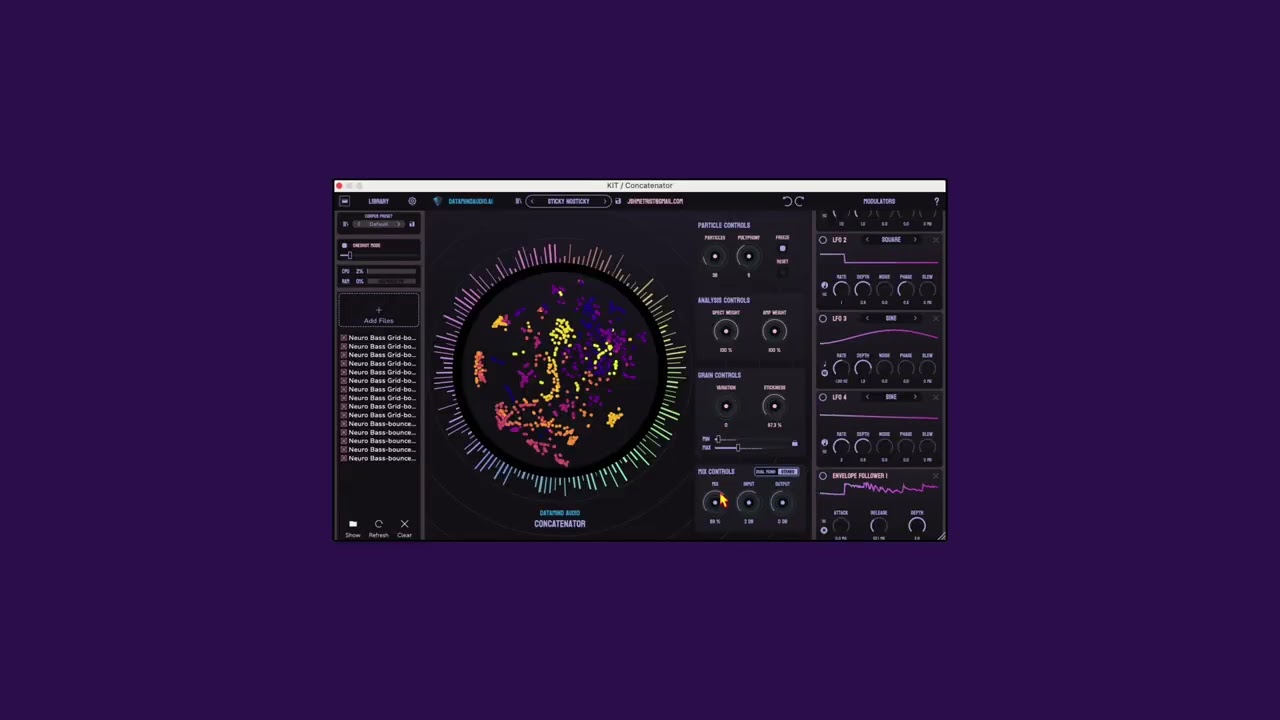The image size is (1280, 720).
Task: Click the Spect Weight knob
Action: coord(726,331)
